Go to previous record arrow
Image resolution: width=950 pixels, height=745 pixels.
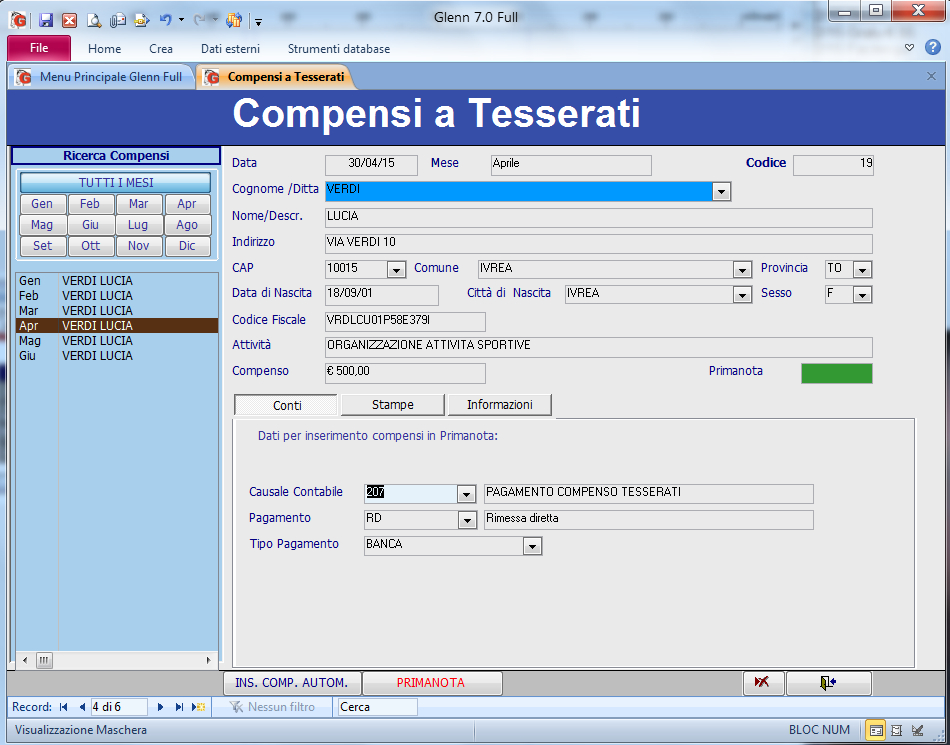[x=82, y=707]
